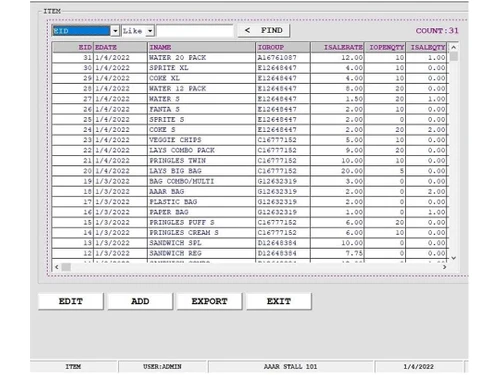Viewport: 500px width, 375px height.
Task: Select the PRINGLES CREAM S row
Action: point(249,233)
